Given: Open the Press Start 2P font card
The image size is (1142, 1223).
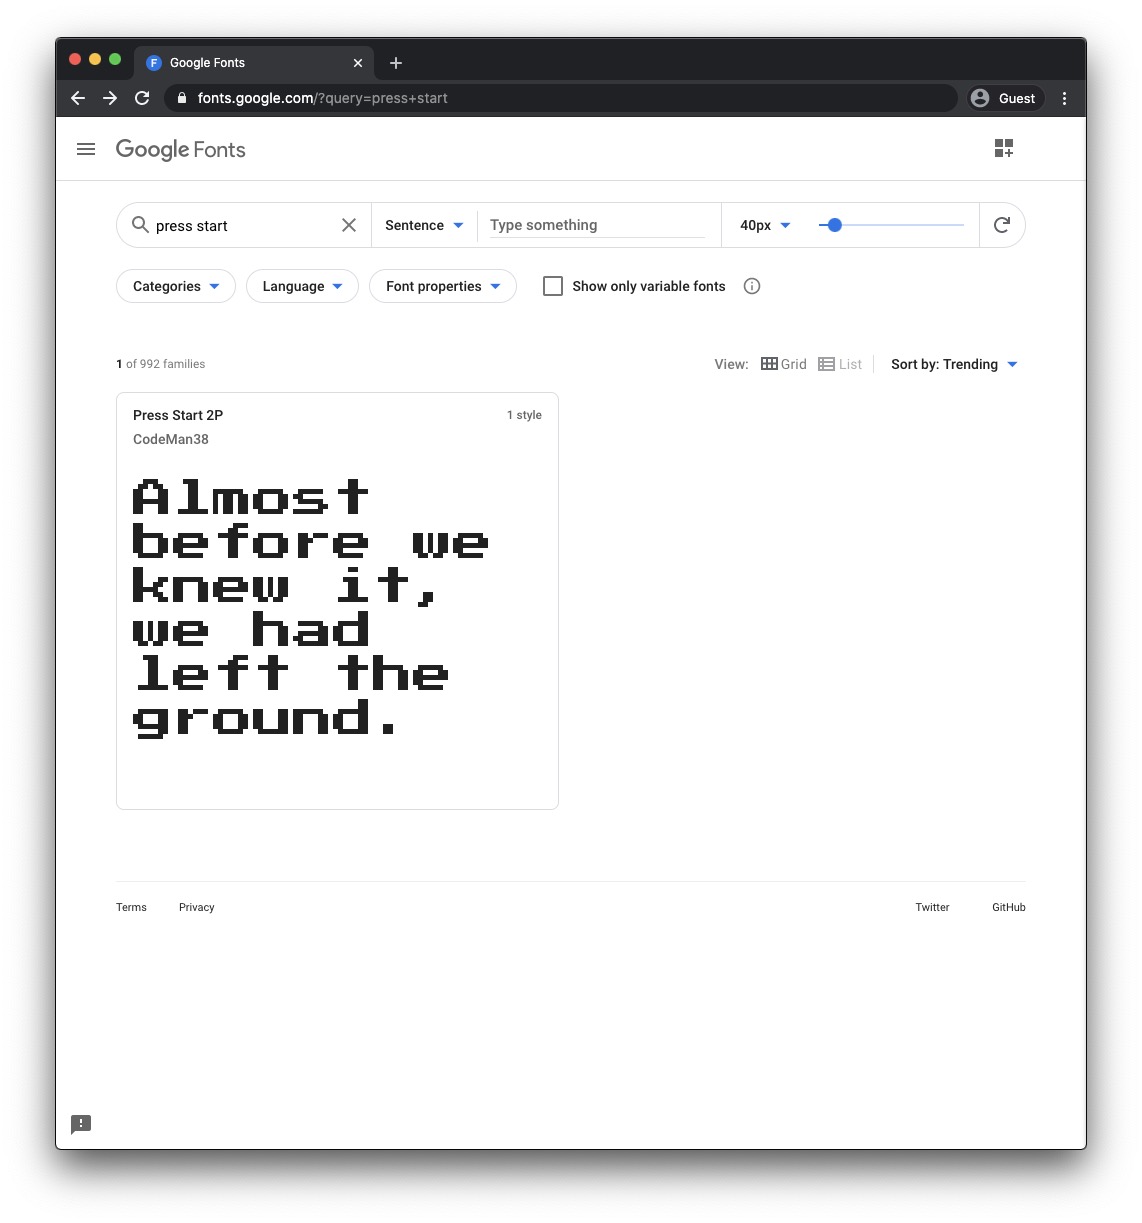Looking at the screenshot, I should tap(337, 600).
